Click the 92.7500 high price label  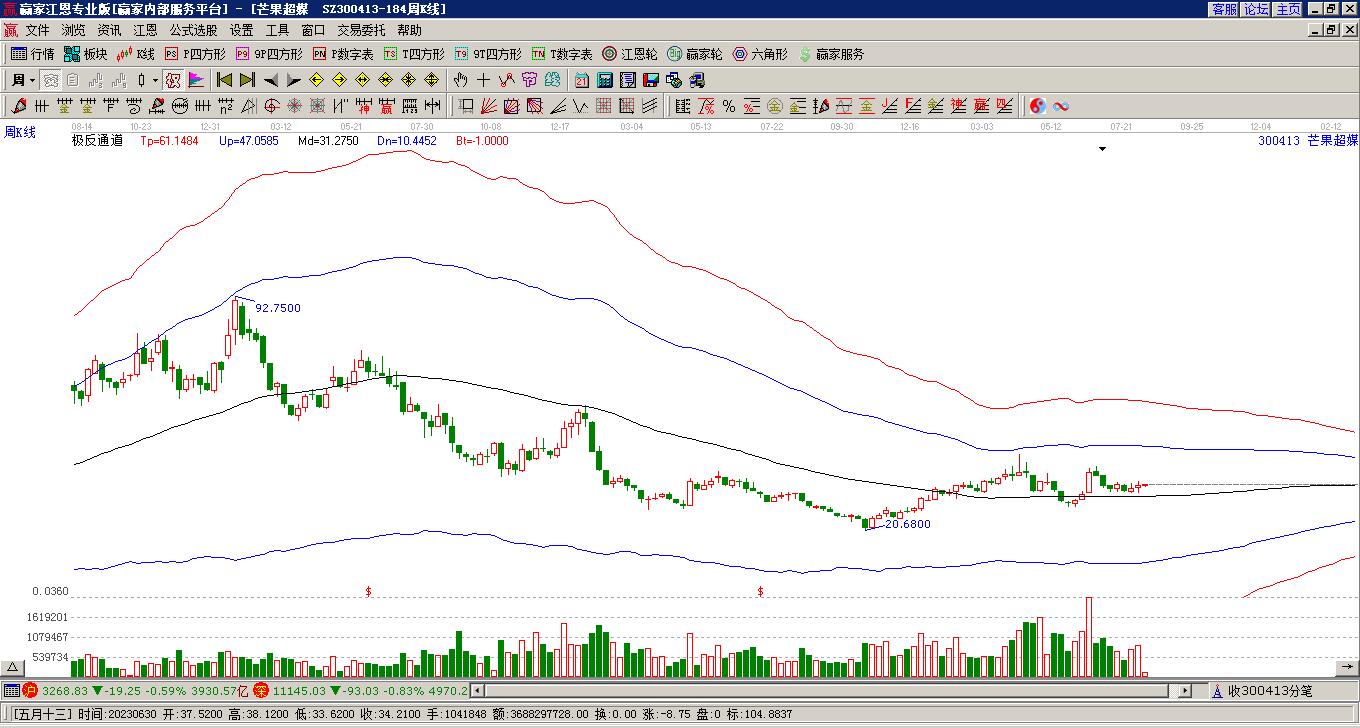(x=278, y=308)
